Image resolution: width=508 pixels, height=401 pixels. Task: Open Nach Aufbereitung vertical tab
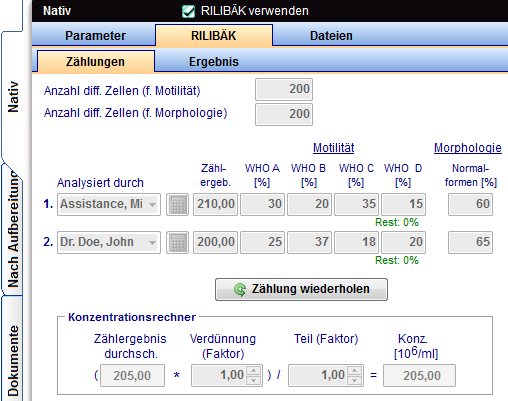[x=13, y=230]
